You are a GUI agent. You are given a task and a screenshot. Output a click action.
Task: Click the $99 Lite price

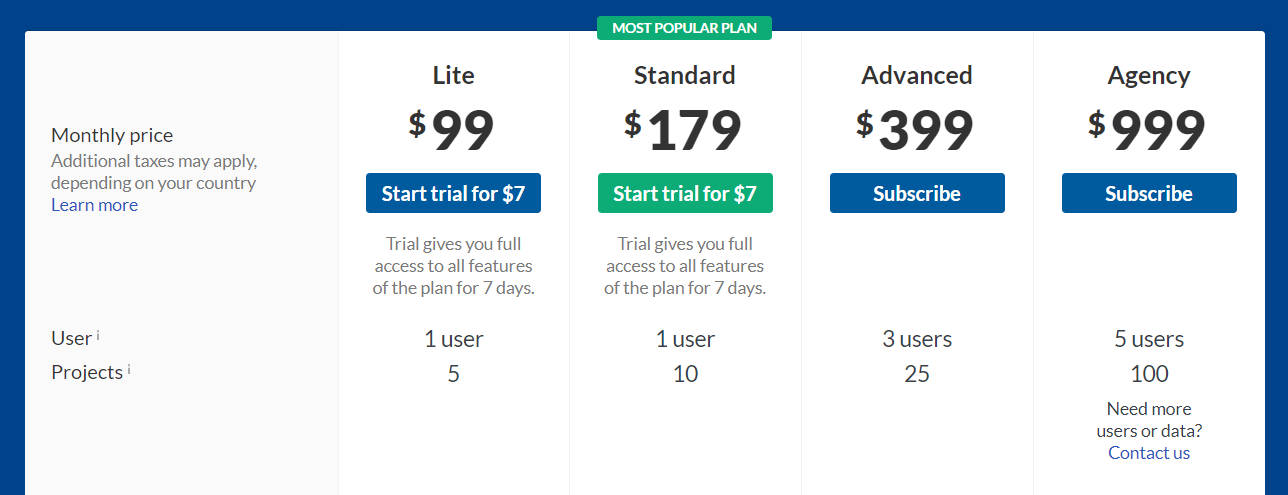tap(453, 130)
